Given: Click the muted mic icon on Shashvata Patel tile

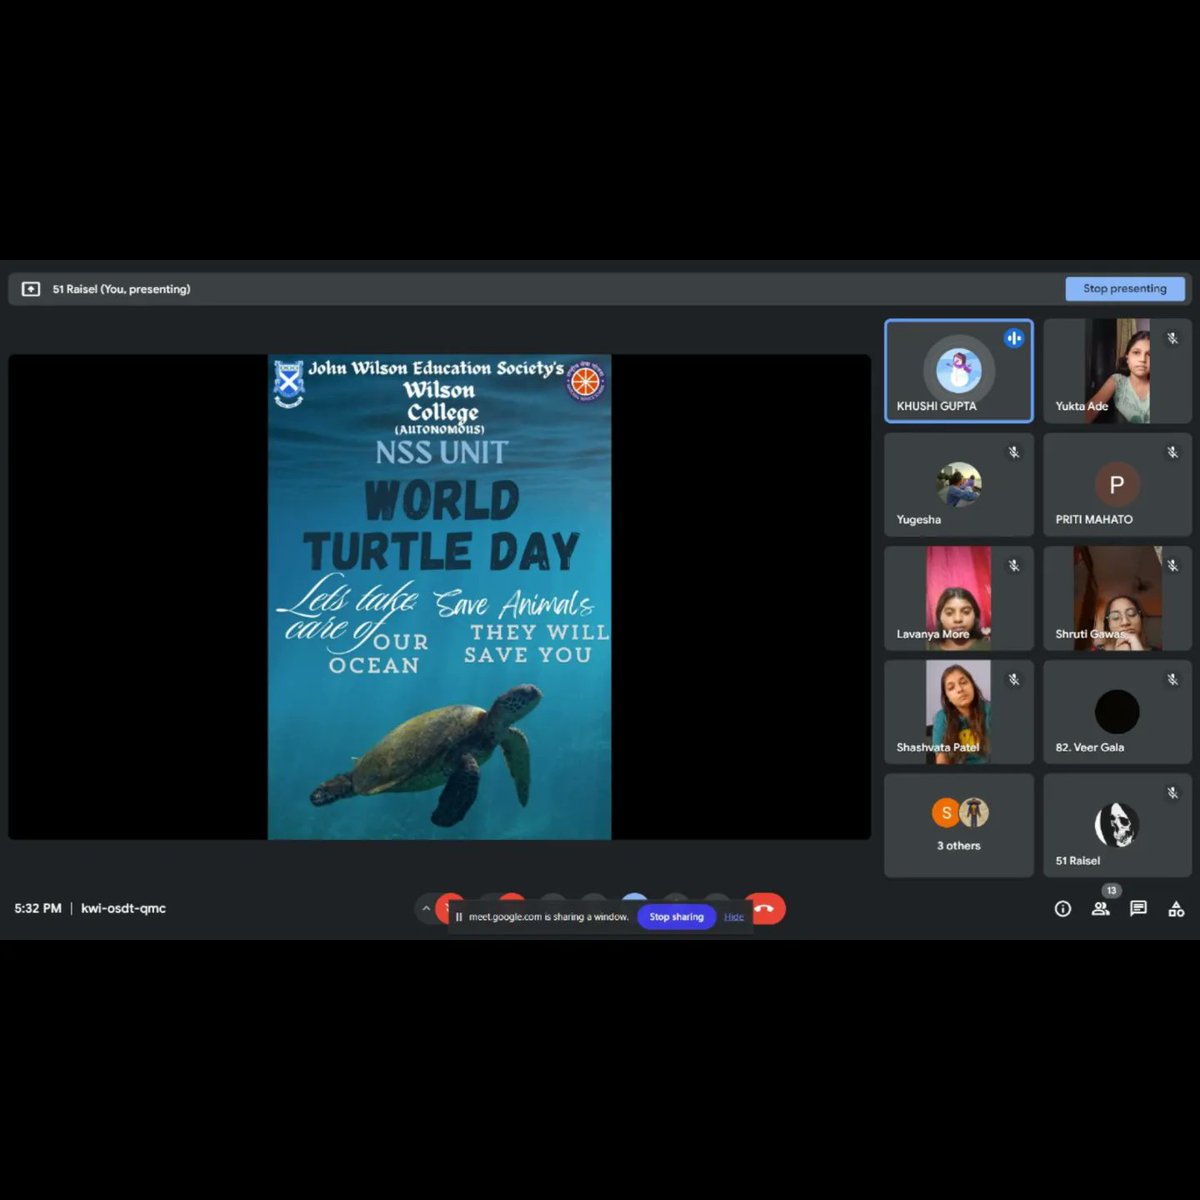Looking at the screenshot, I should (x=1014, y=679).
